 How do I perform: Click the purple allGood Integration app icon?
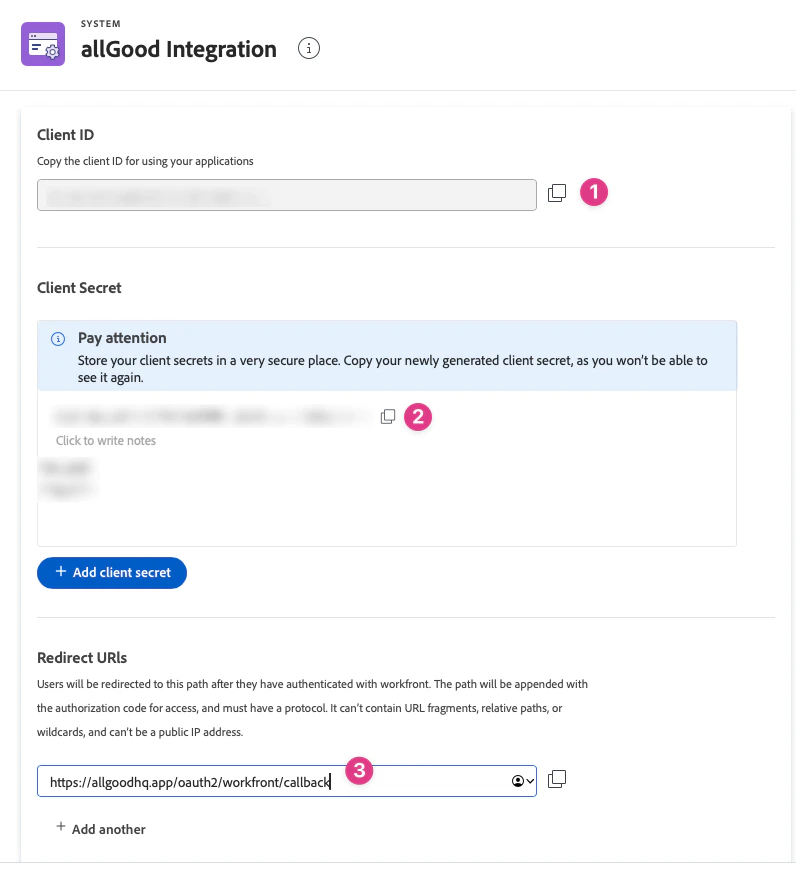(42, 45)
